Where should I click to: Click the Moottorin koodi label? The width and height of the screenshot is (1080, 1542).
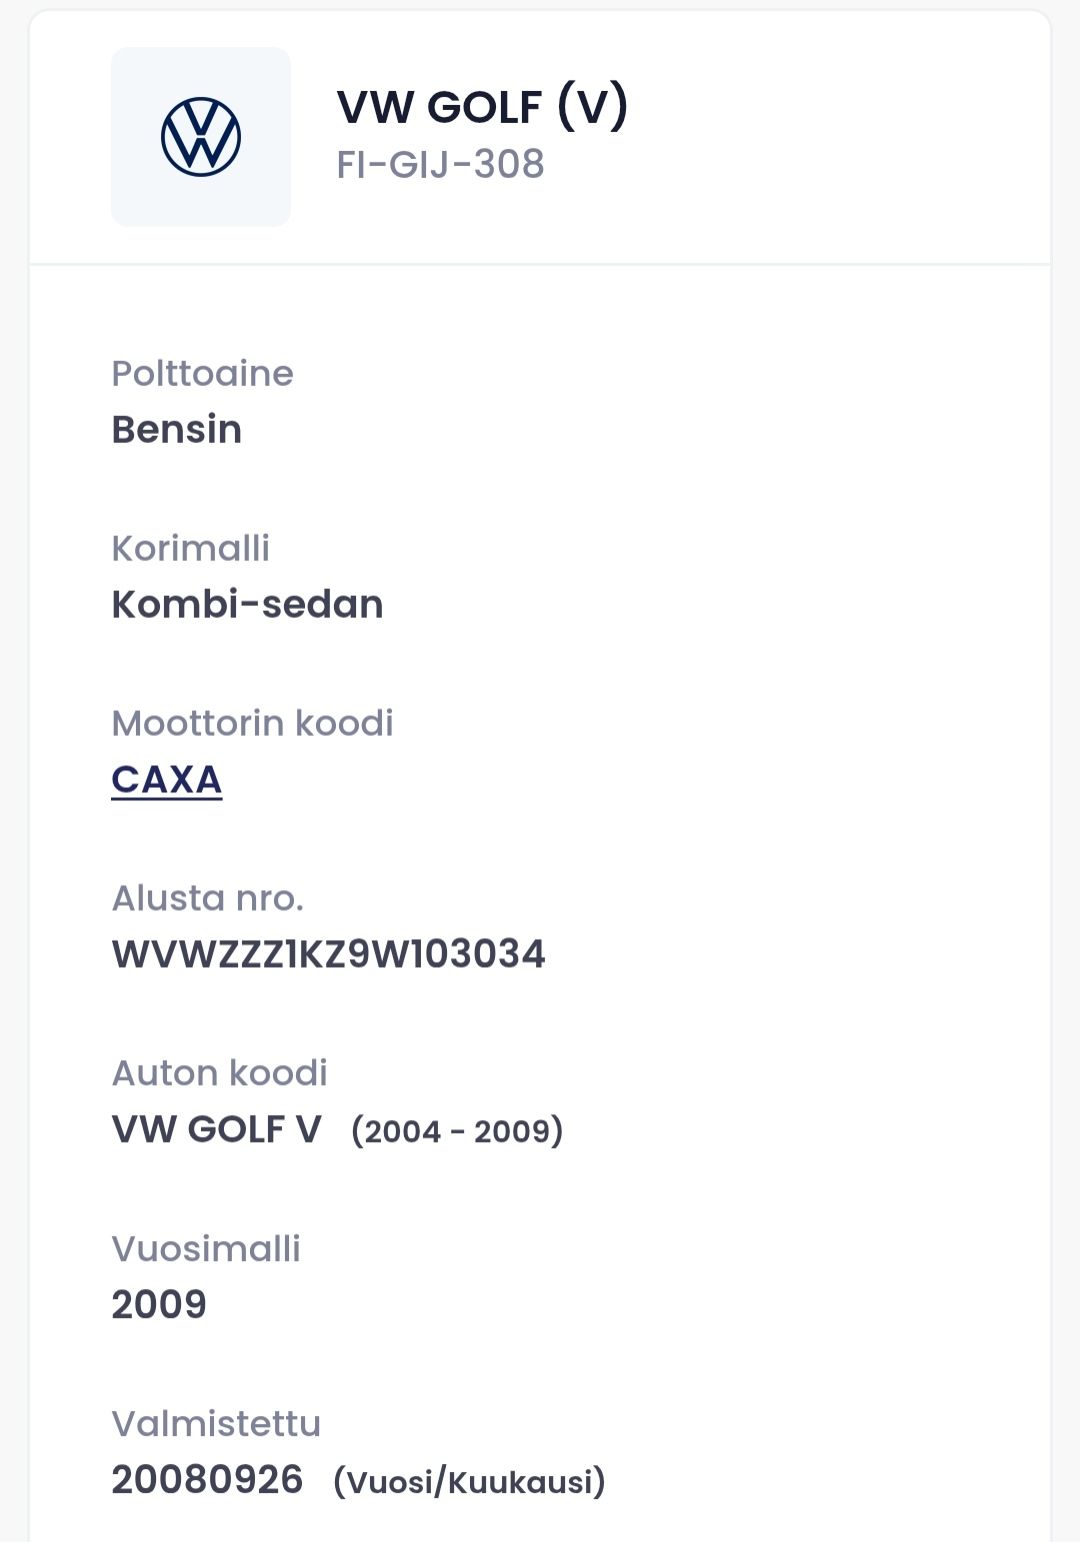[x=253, y=723]
